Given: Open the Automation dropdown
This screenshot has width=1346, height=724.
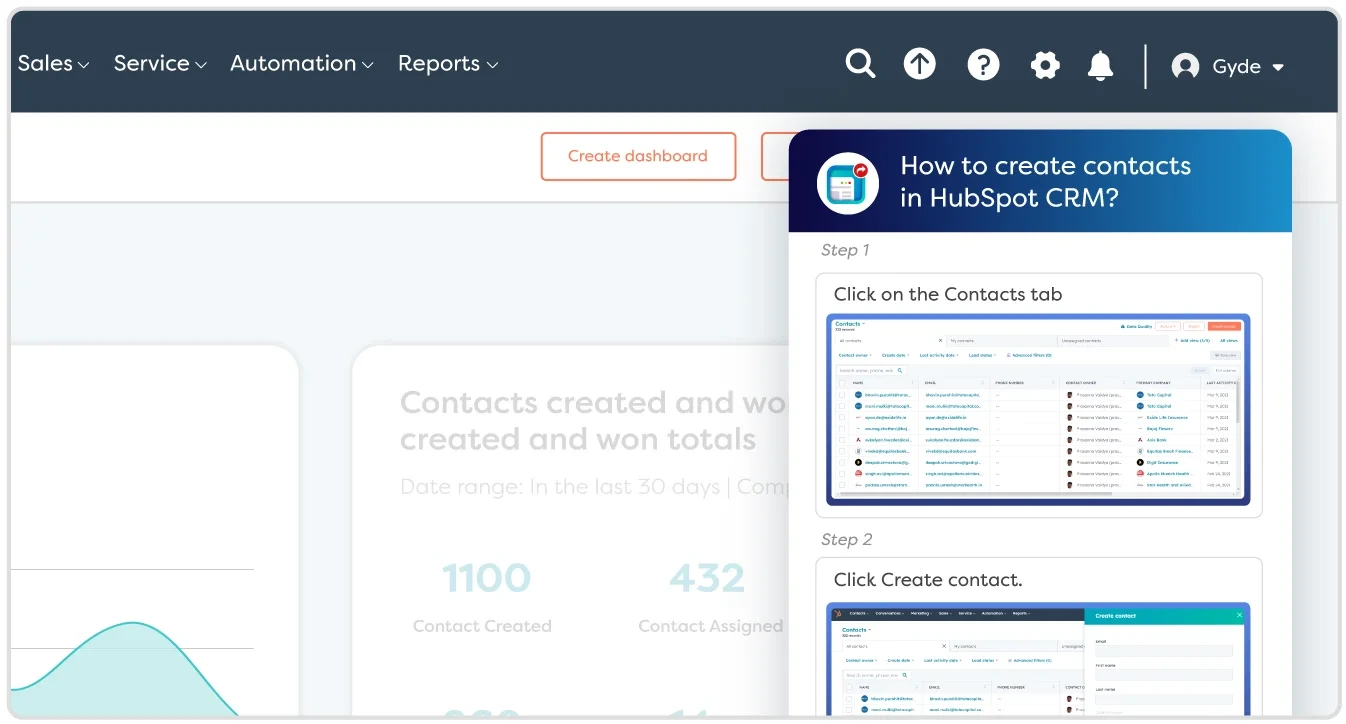Looking at the screenshot, I should [x=302, y=63].
